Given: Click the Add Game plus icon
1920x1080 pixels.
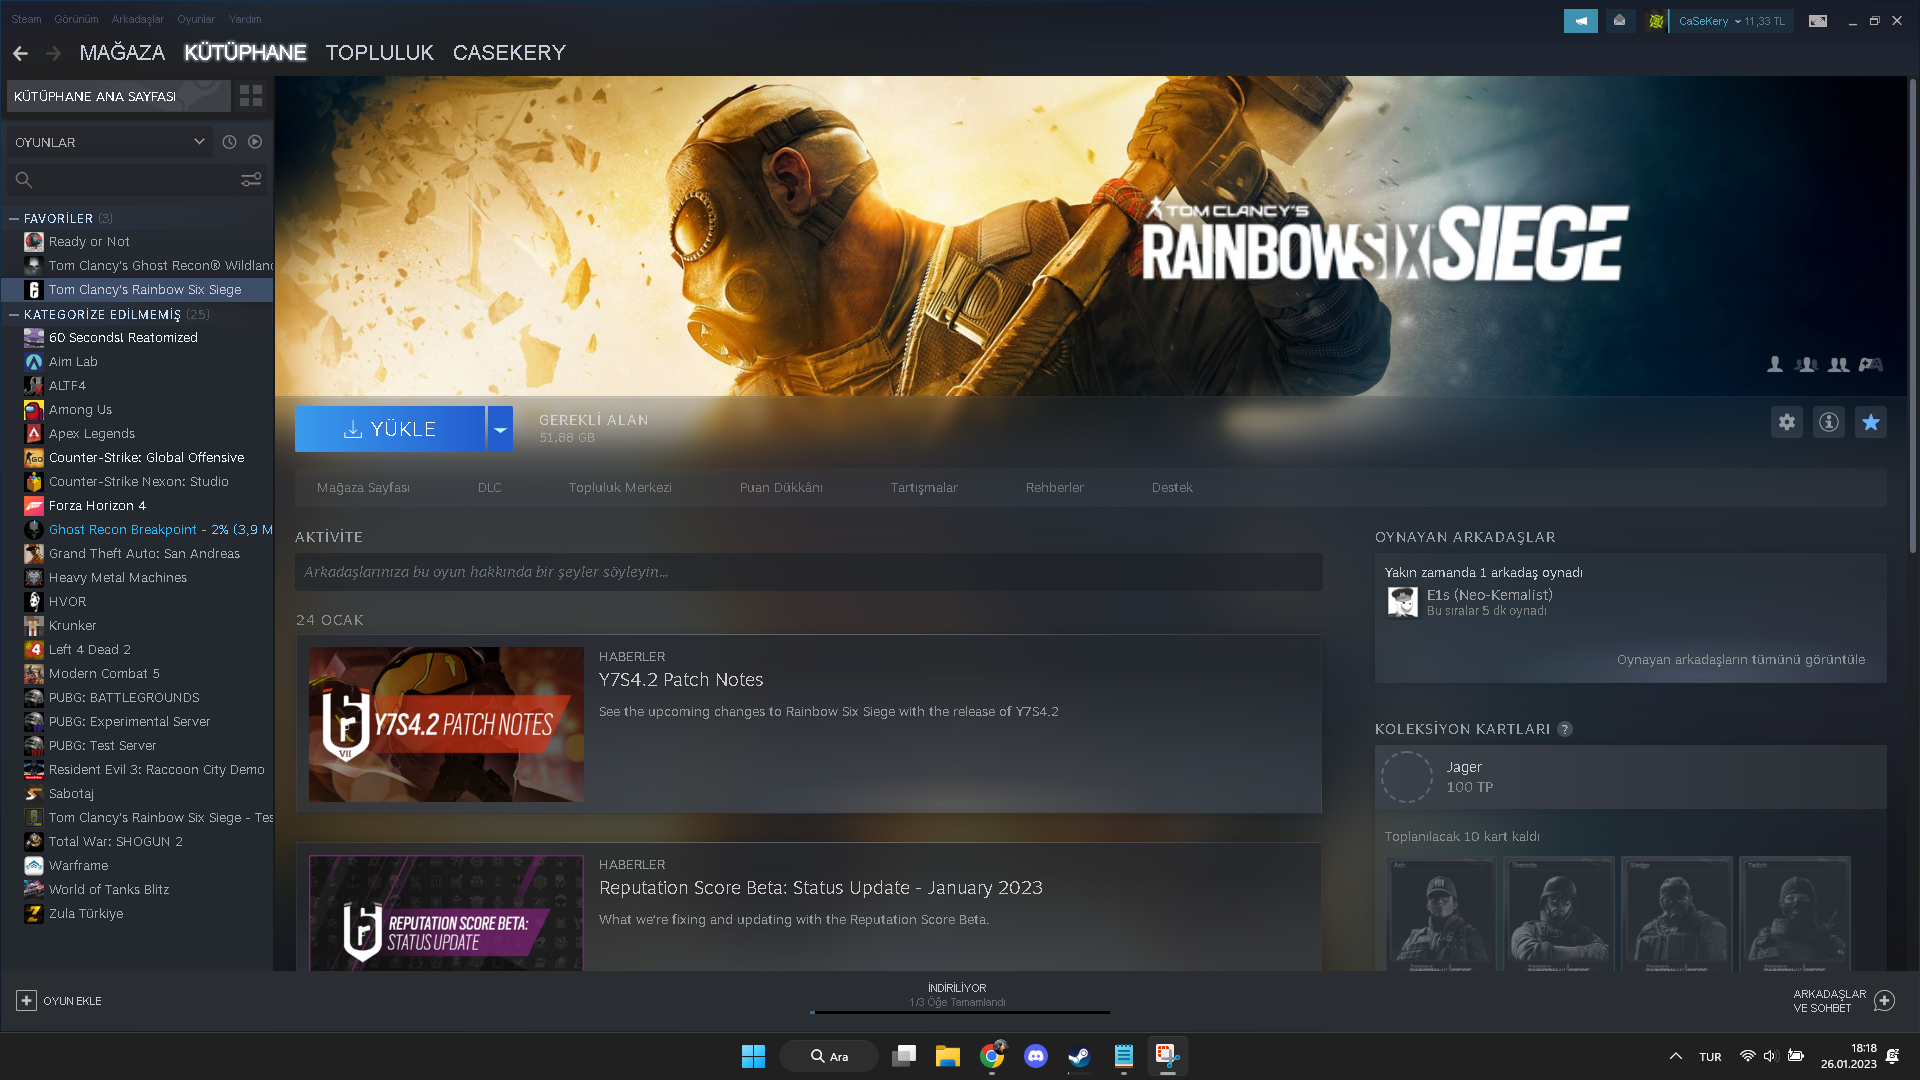Looking at the screenshot, I should click(27, 1001).
